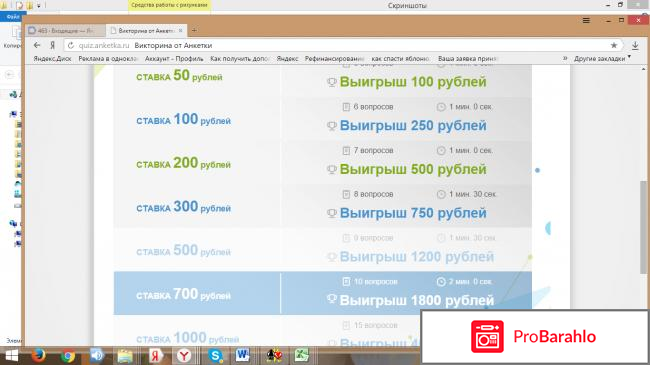The height and width of the screenshot is (365, 650).
Task: Click the Выигрыш 500 рублей text
Action: point(413,169)
